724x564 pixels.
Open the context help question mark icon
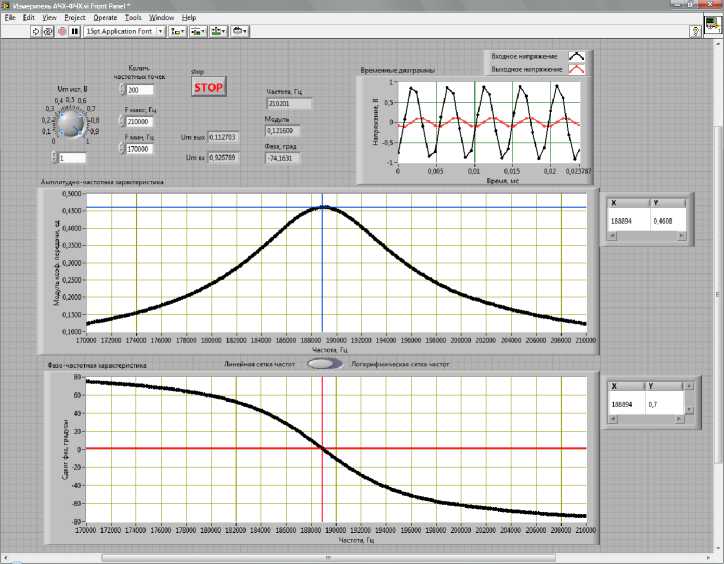pos(694,32)
